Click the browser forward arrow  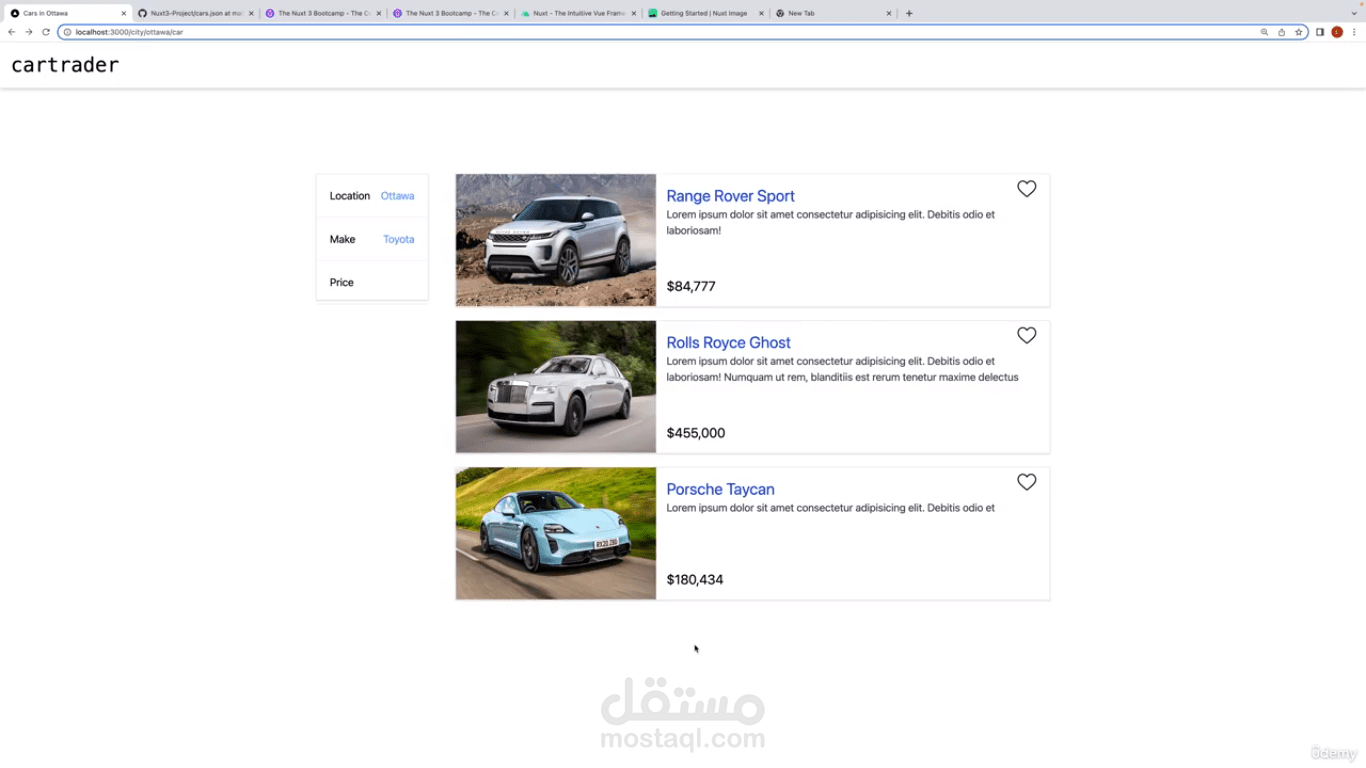pyautogui.click(x=28, y=32)
